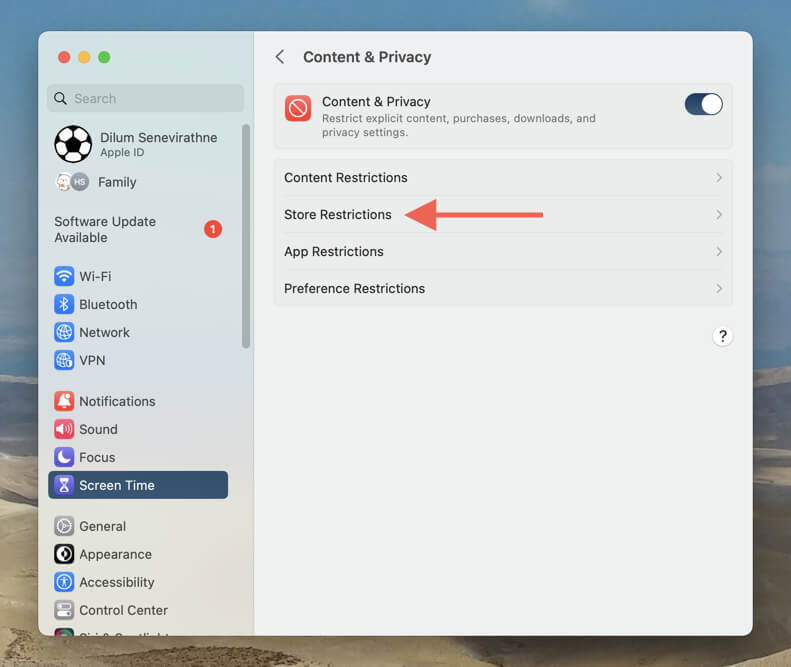Select Screen Time label in the sidebar
Screen dimensions: 791x667
coord(117,485)
